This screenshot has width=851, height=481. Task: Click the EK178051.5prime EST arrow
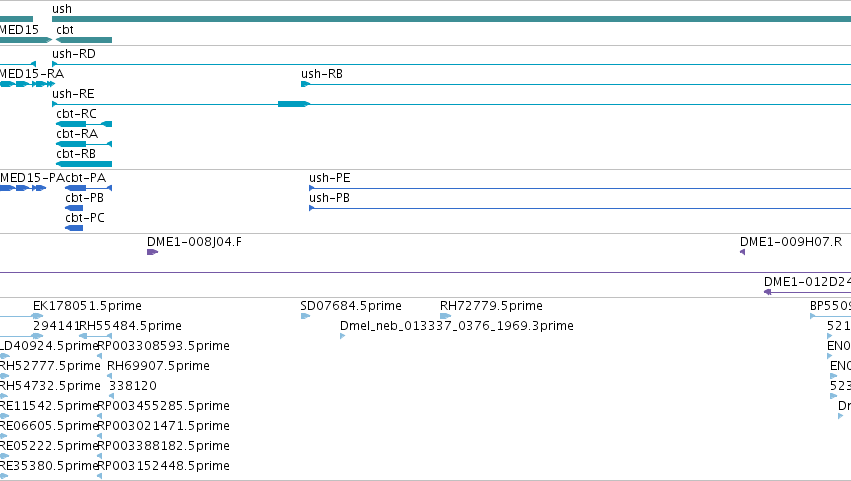[37, 316]
